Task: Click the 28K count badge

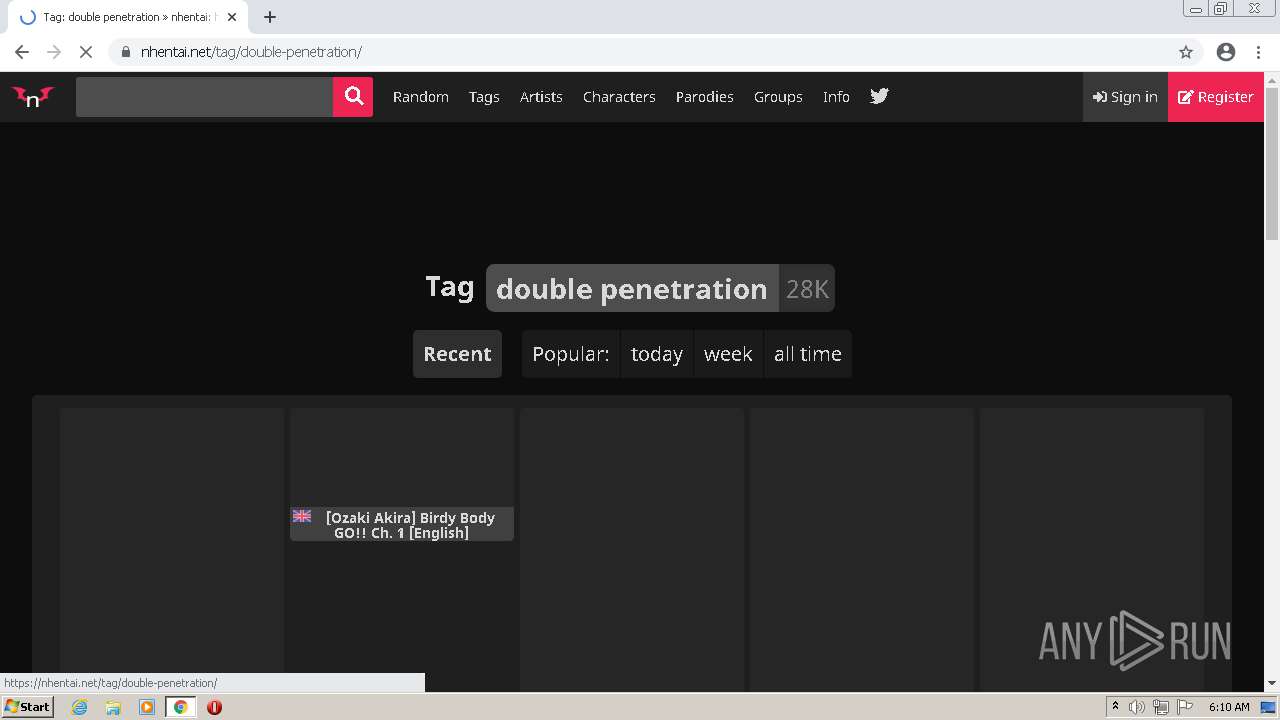Action: click(807, 288)
